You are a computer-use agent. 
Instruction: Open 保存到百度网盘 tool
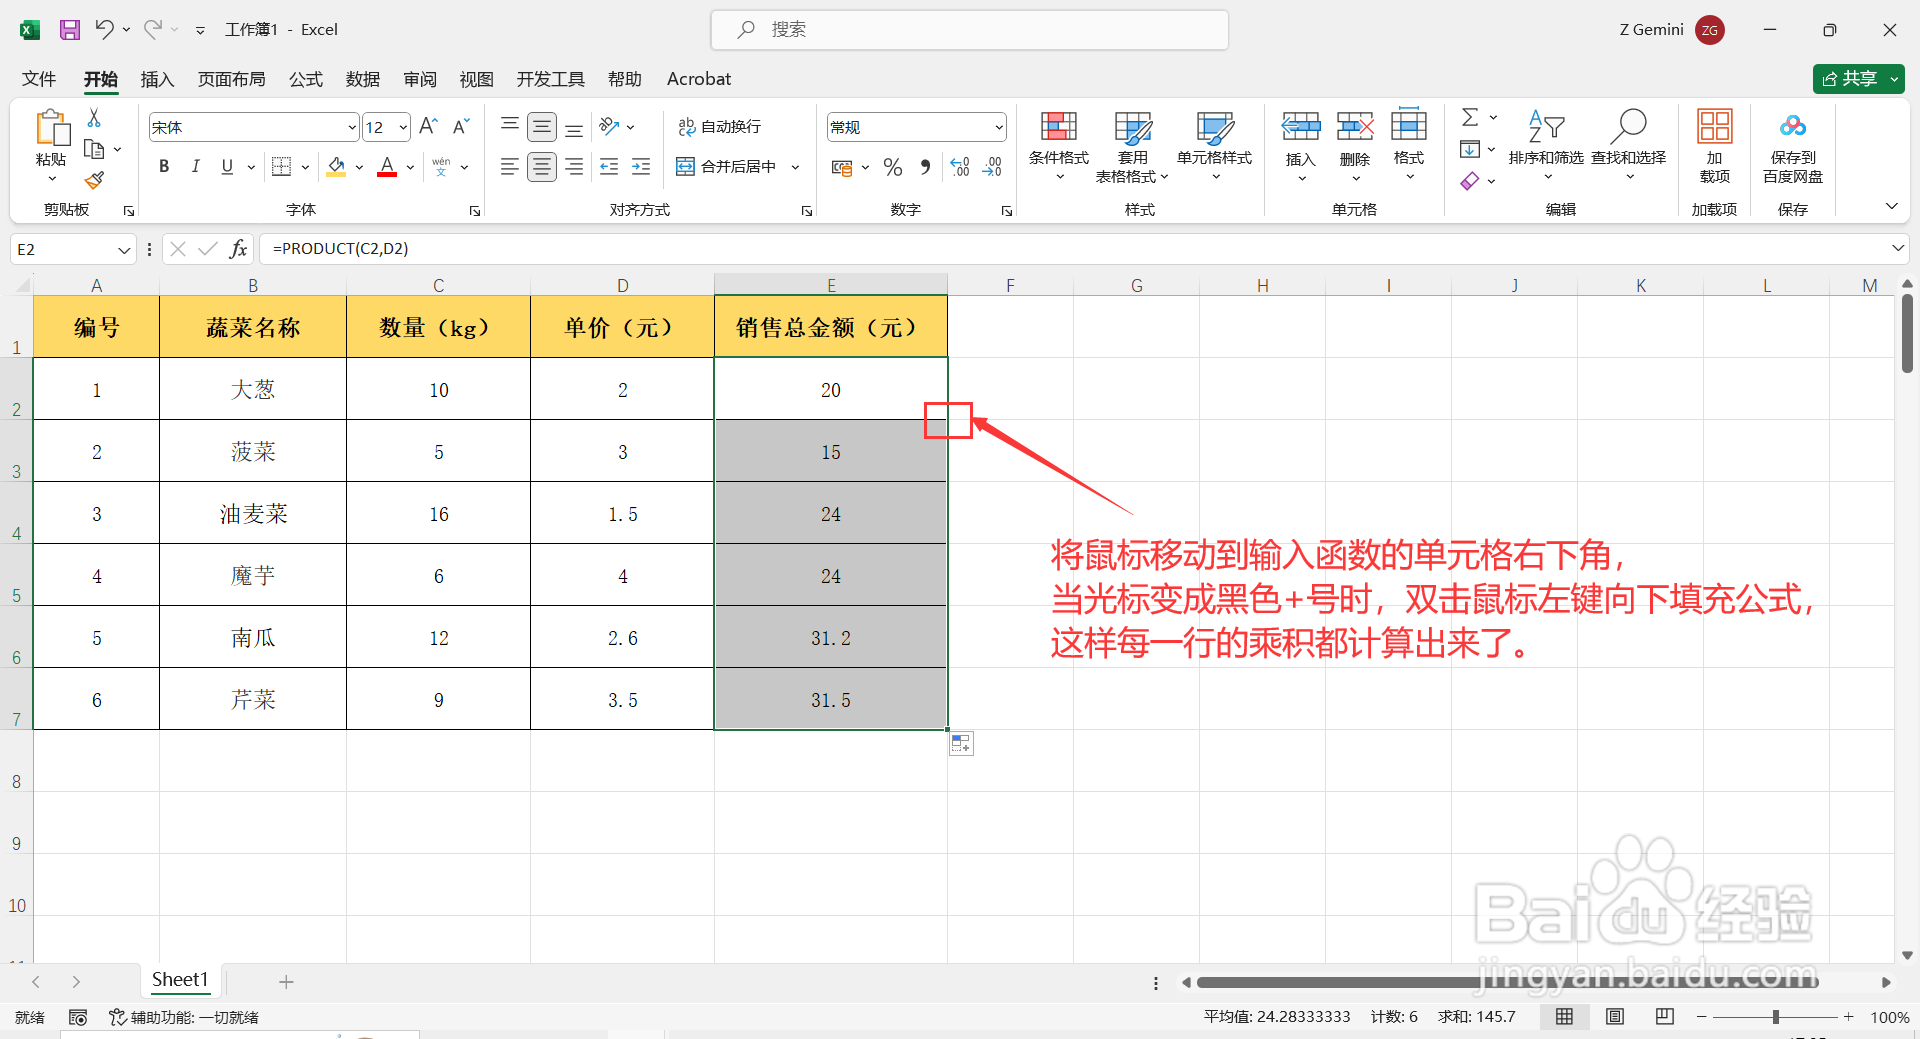point(1792,145)
